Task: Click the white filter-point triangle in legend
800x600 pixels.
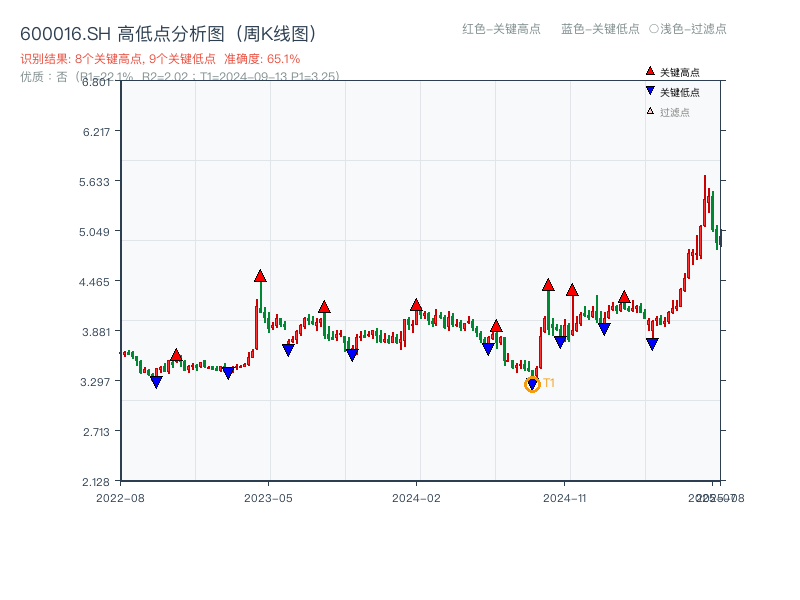Action: [650, 112]
